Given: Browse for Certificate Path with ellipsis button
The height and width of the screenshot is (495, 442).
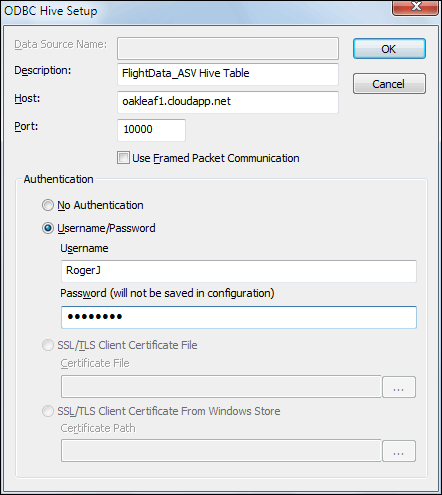Looking at the screenshot, I should 399,451.
